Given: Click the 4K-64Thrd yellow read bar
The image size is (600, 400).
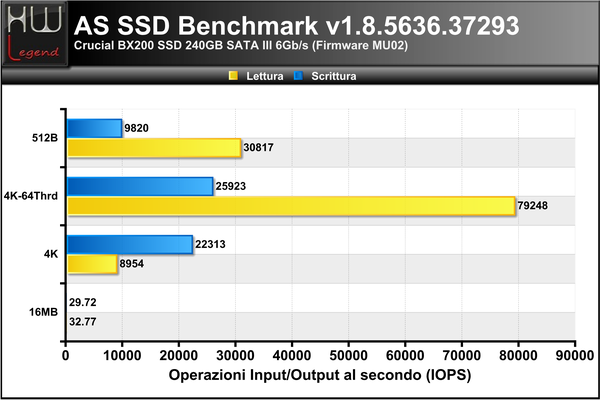Looking at the screenshot, I should point(291,206).
